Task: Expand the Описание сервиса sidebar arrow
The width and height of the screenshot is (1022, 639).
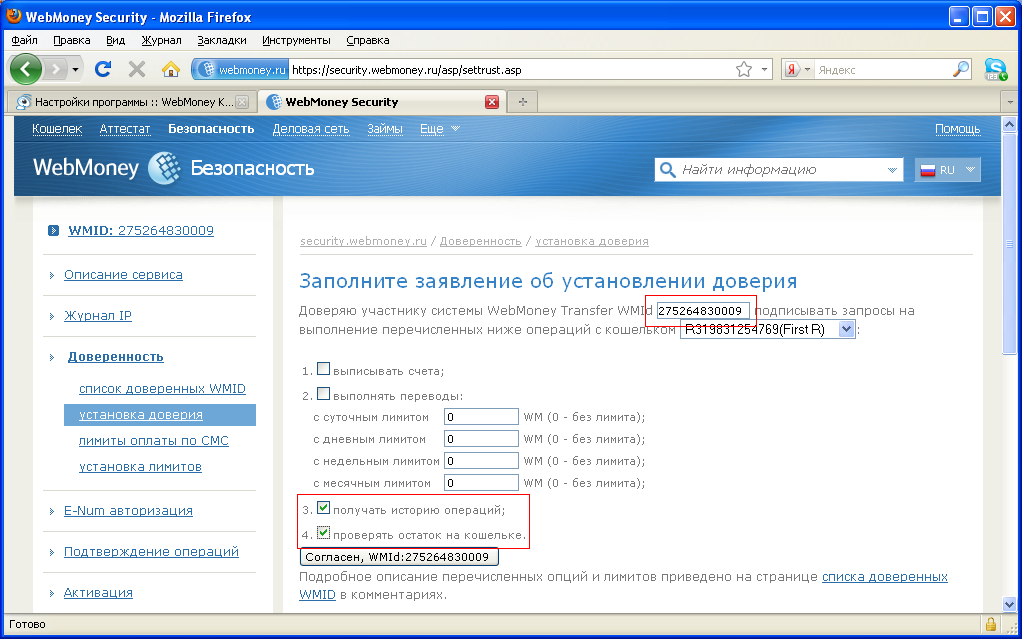Action: (51, 275)
